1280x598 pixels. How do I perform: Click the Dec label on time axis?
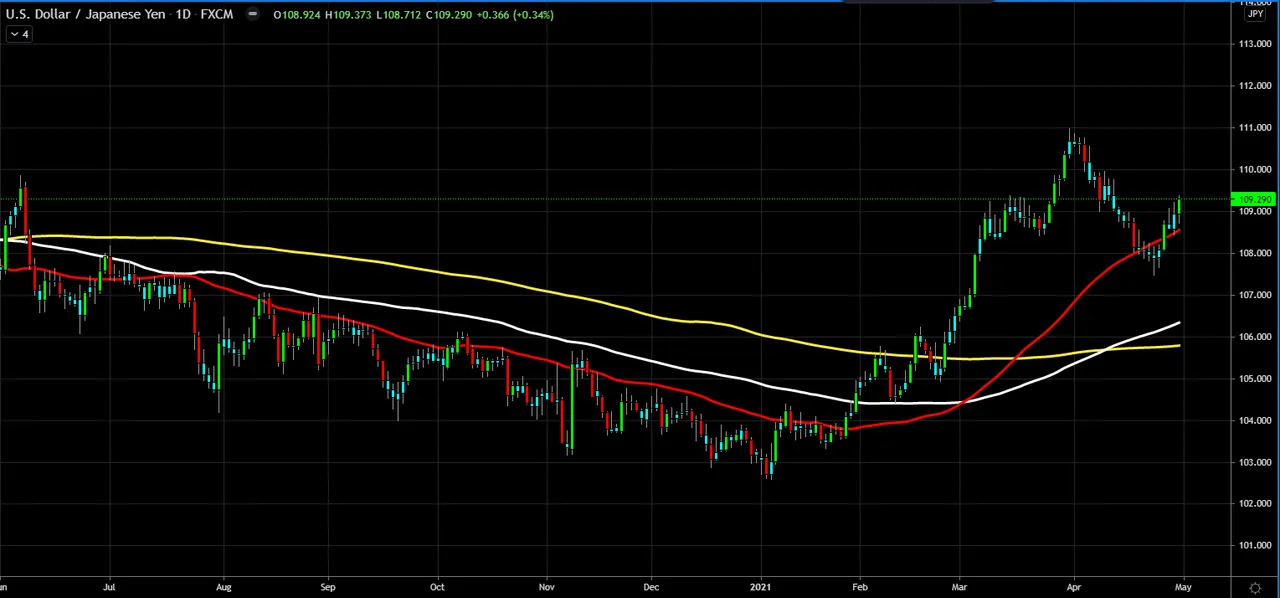[x=651, y=587]
